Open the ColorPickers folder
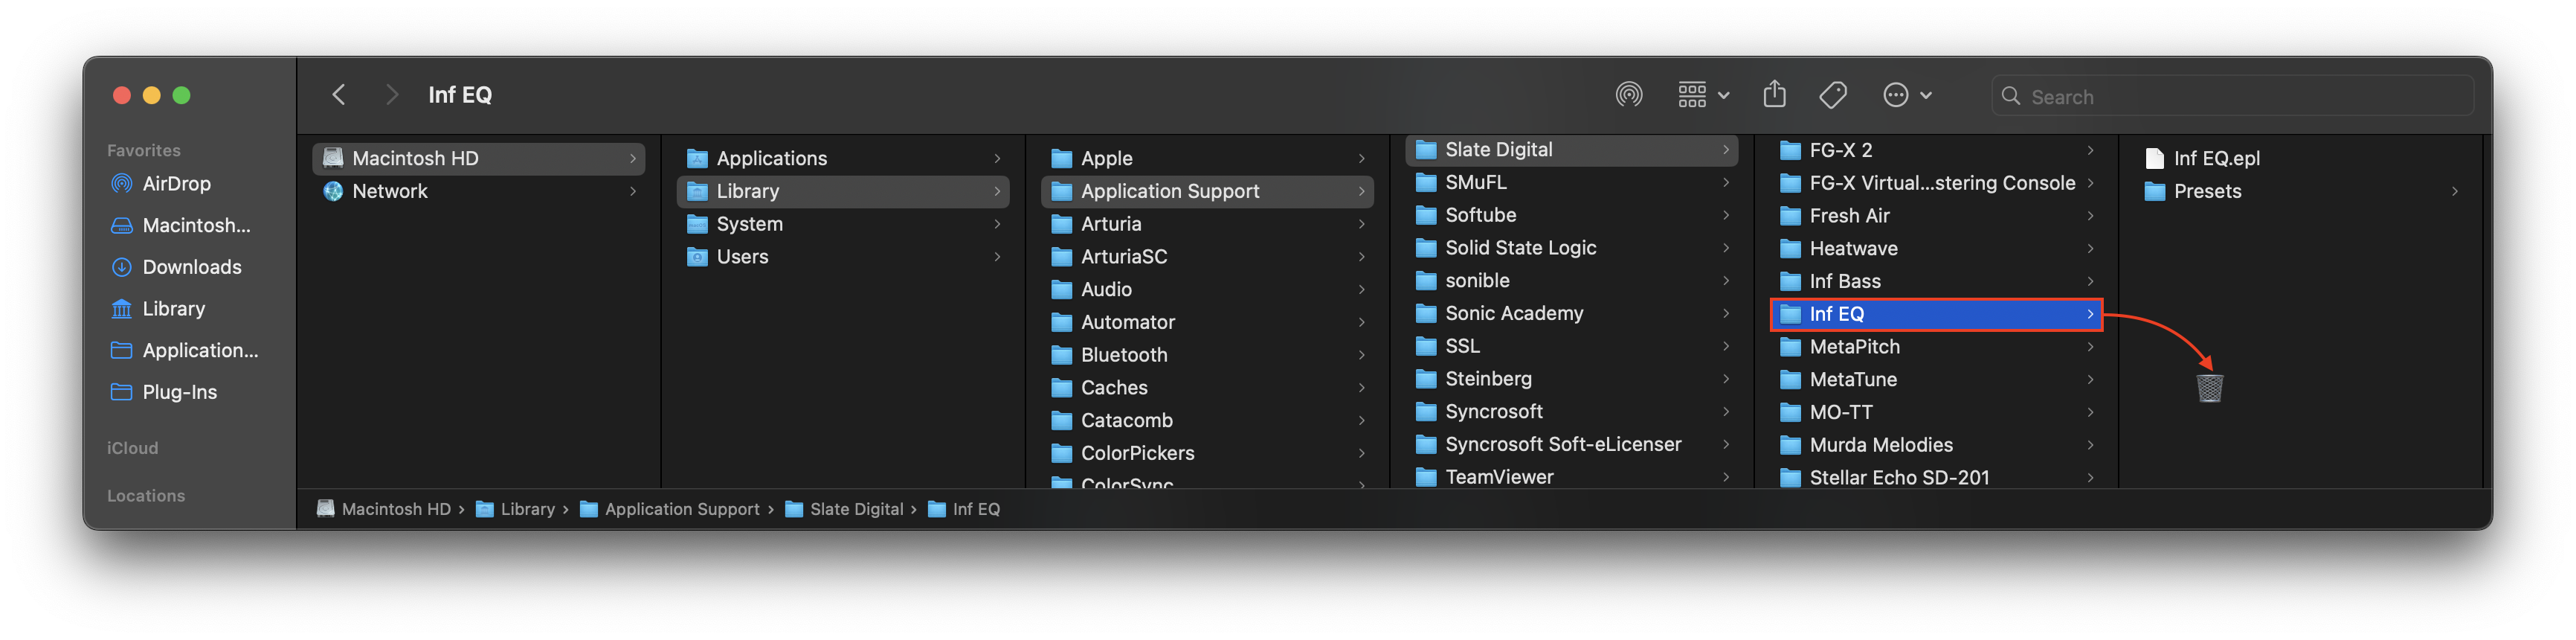 (1207, 454)
